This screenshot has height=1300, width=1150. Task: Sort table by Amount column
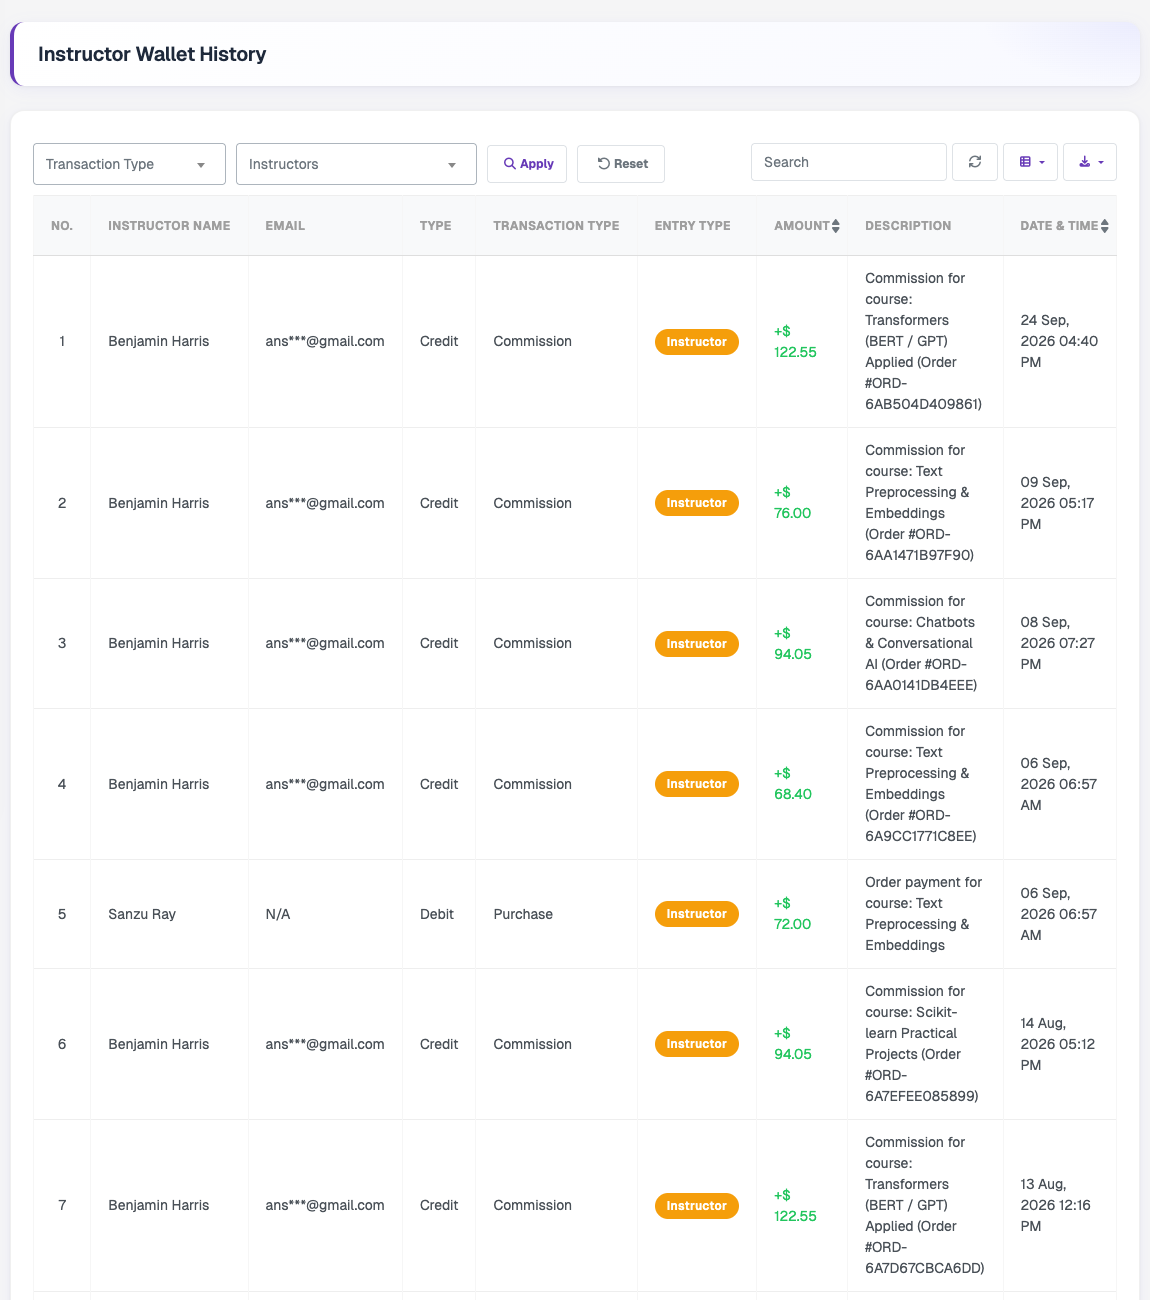[807, 226]
